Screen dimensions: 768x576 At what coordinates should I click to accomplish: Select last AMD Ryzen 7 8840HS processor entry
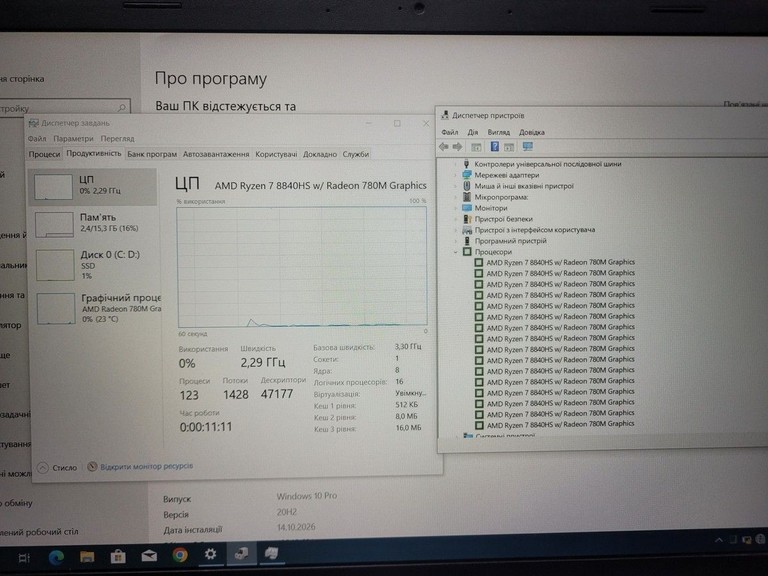[560, 425]
